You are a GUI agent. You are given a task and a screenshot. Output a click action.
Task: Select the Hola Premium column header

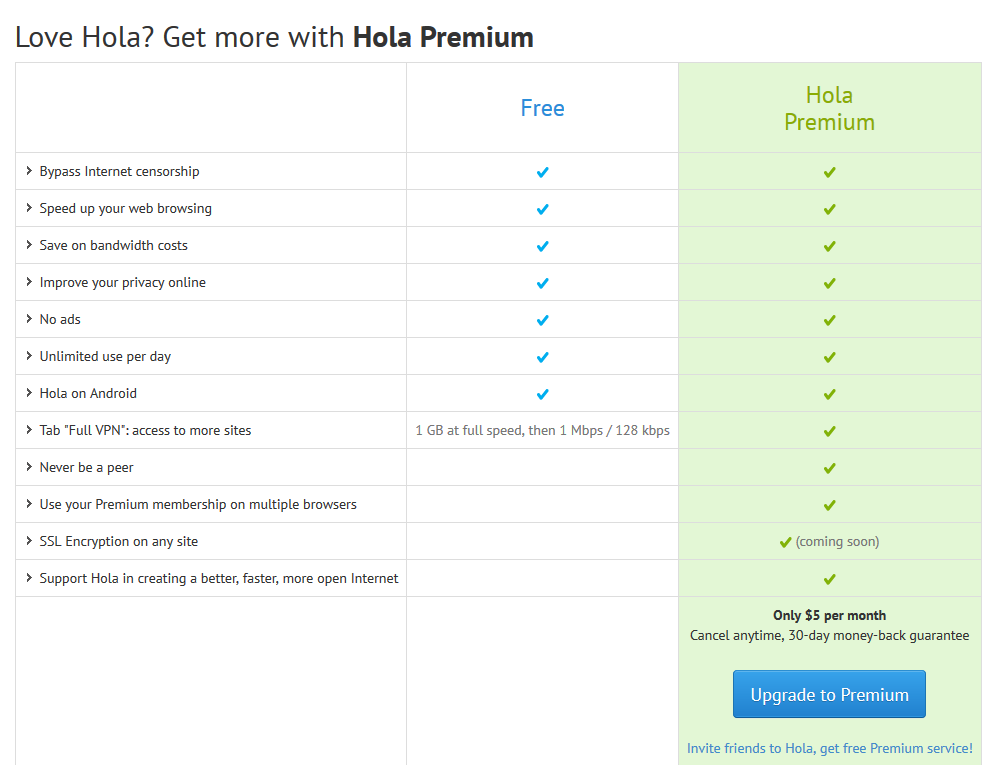click(830, 109)
